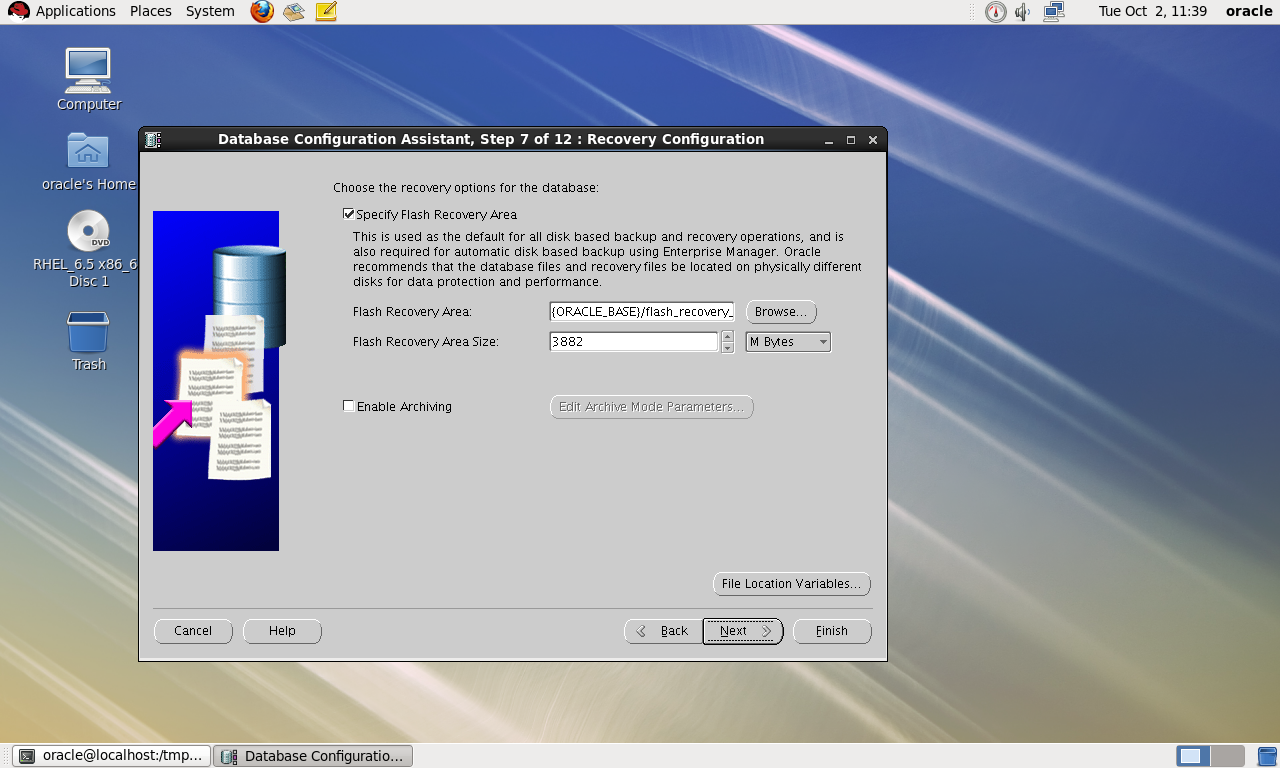Click the Flash Recovery Area Size field
This screenshot has height=768, width=1280.
pyautogui.click(x=634, y=342)
